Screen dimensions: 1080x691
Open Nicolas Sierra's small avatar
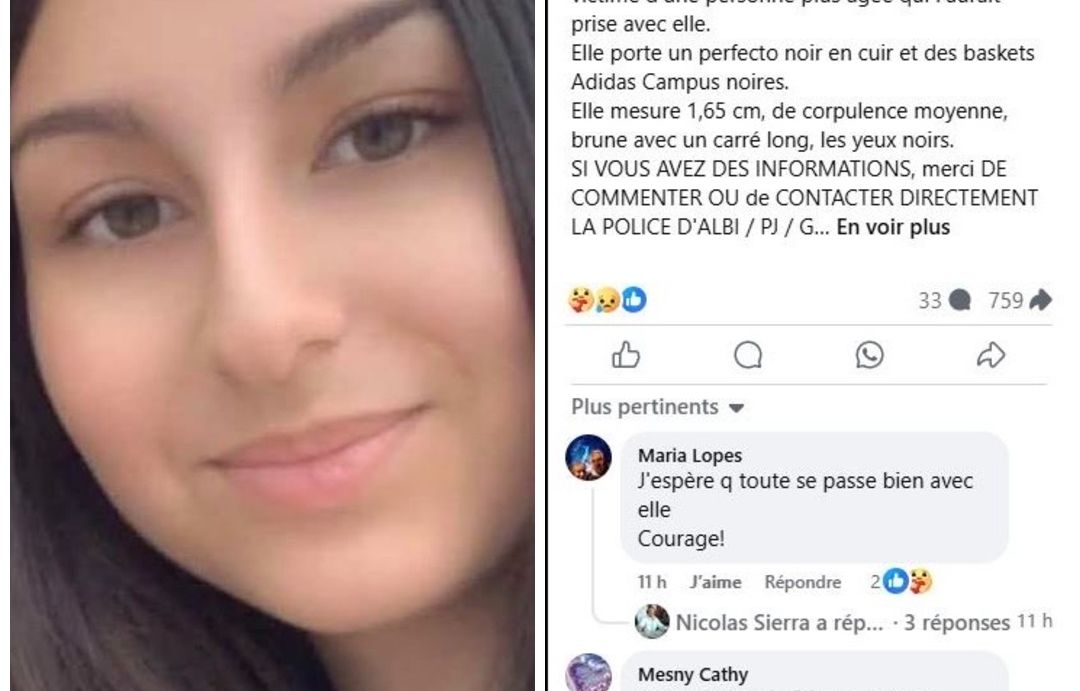(x=652, y=621)
